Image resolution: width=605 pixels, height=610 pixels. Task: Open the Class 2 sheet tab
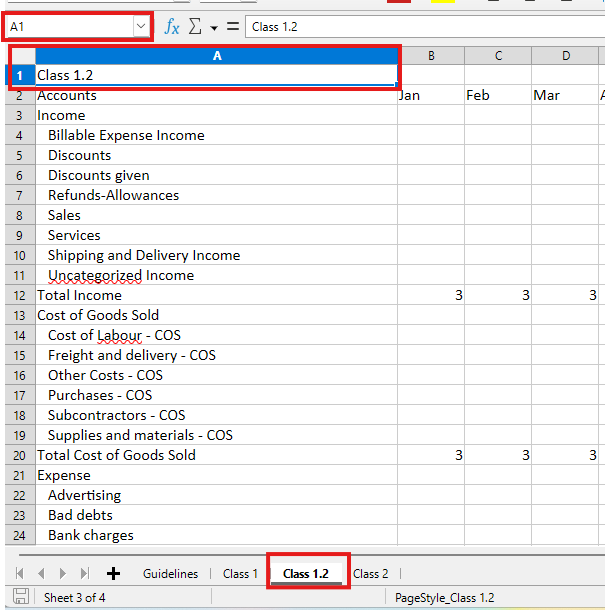coord(370,573)
